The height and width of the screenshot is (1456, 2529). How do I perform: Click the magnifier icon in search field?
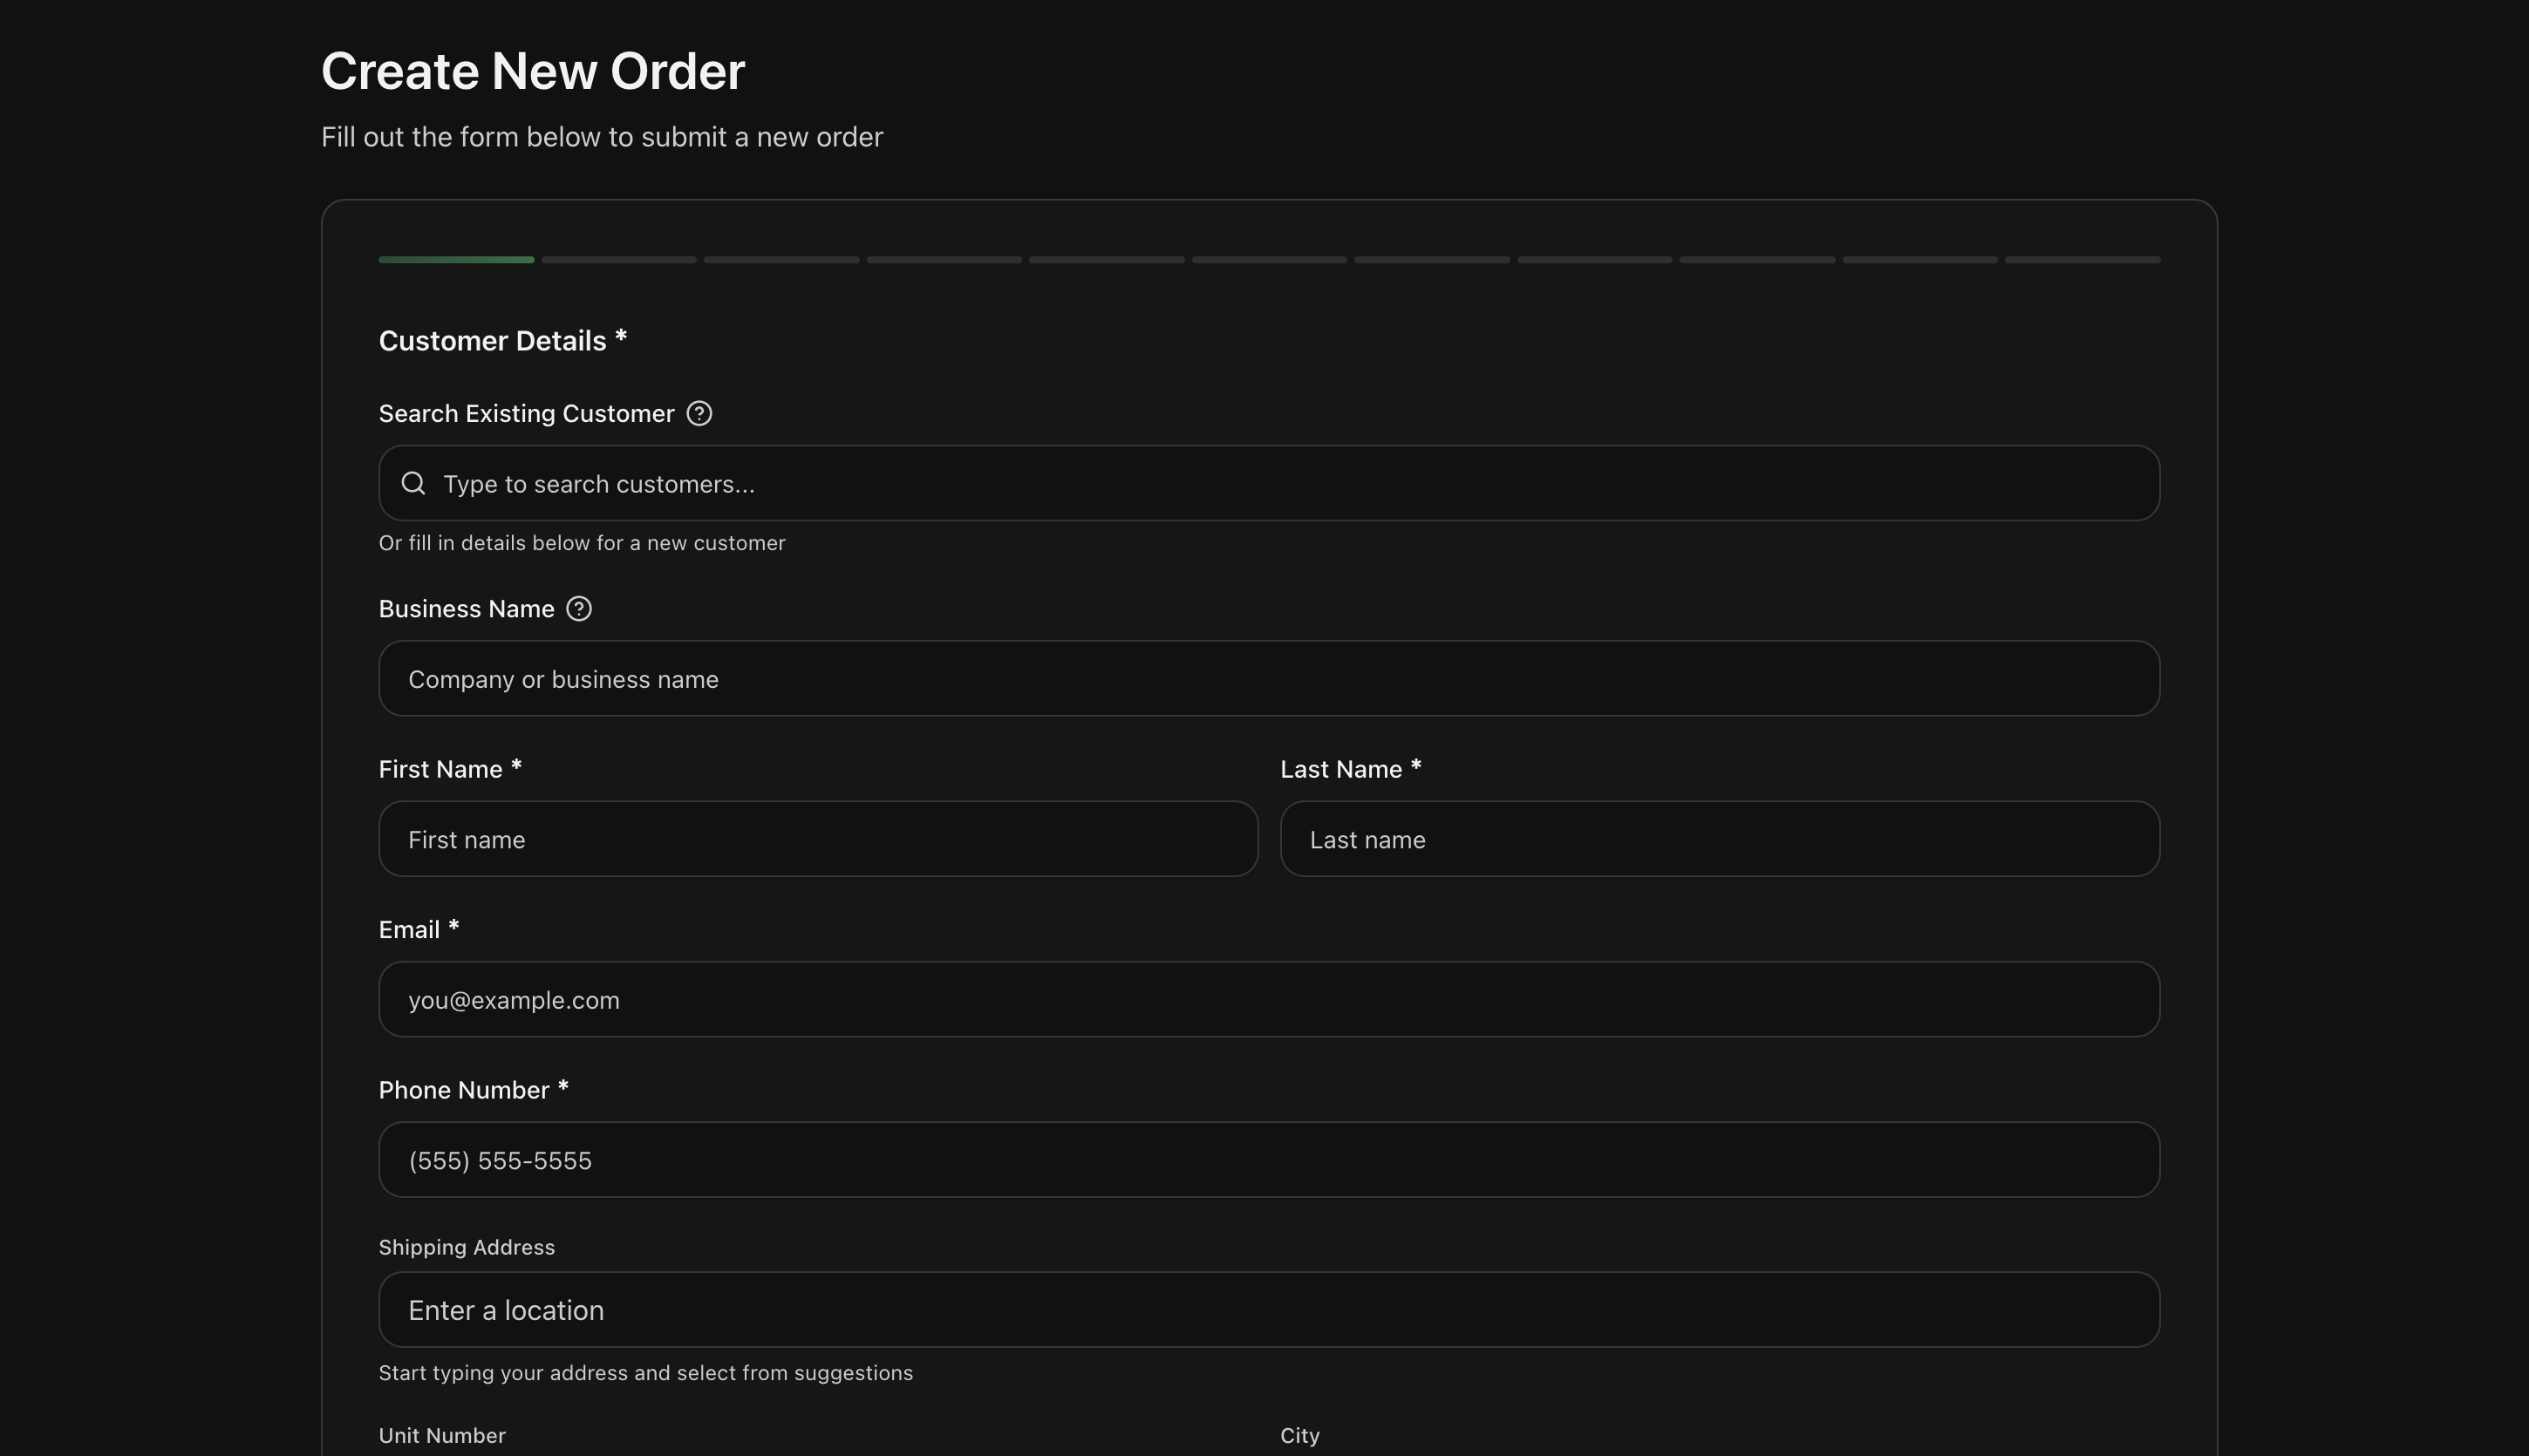[x=413, y=484]
